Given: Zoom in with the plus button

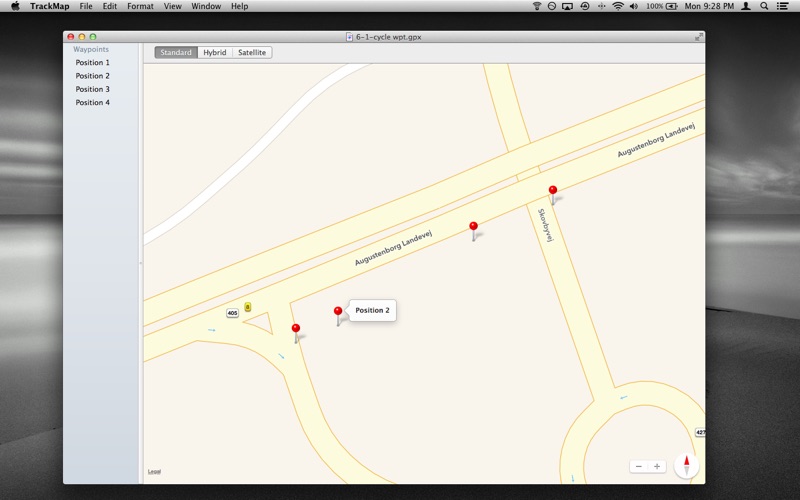Looking at the screenshot, I should point(657,466).
